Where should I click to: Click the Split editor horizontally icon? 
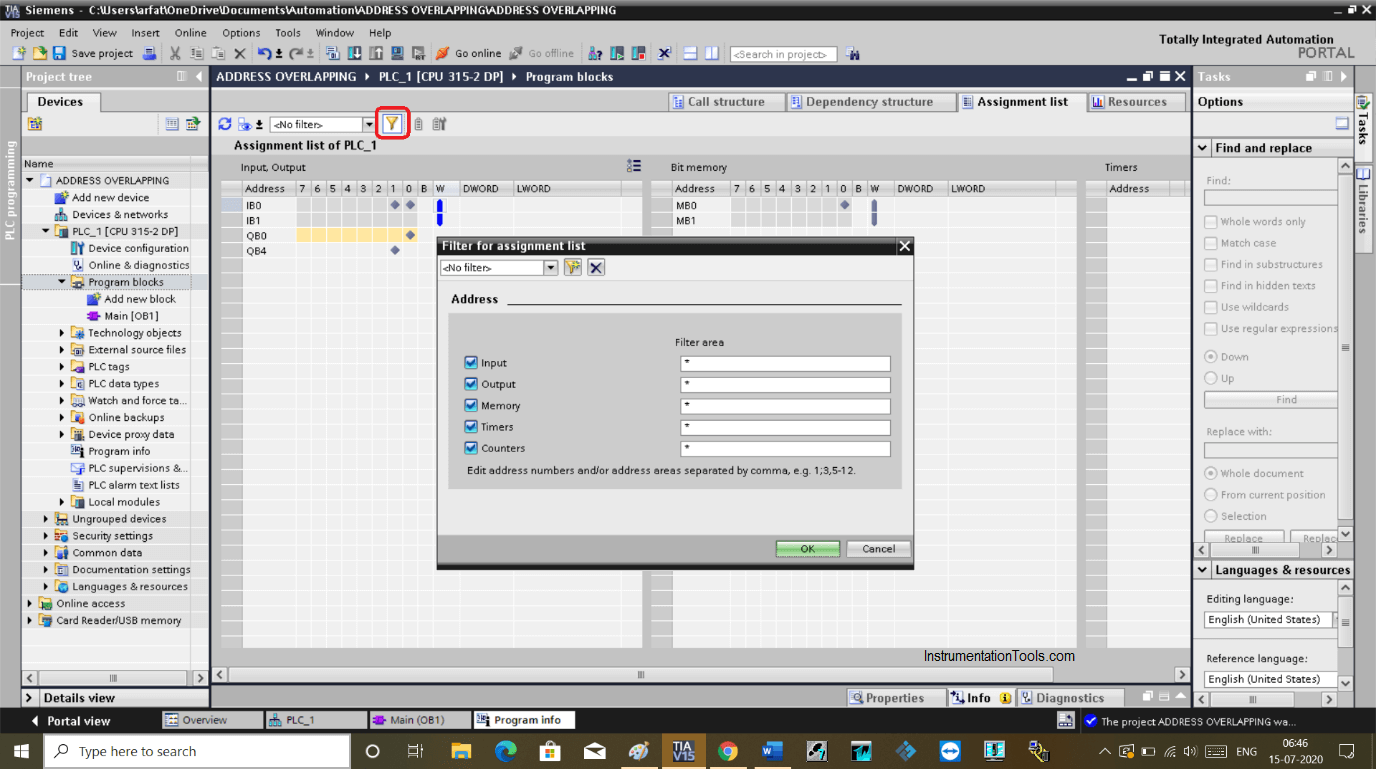point(691,53)
